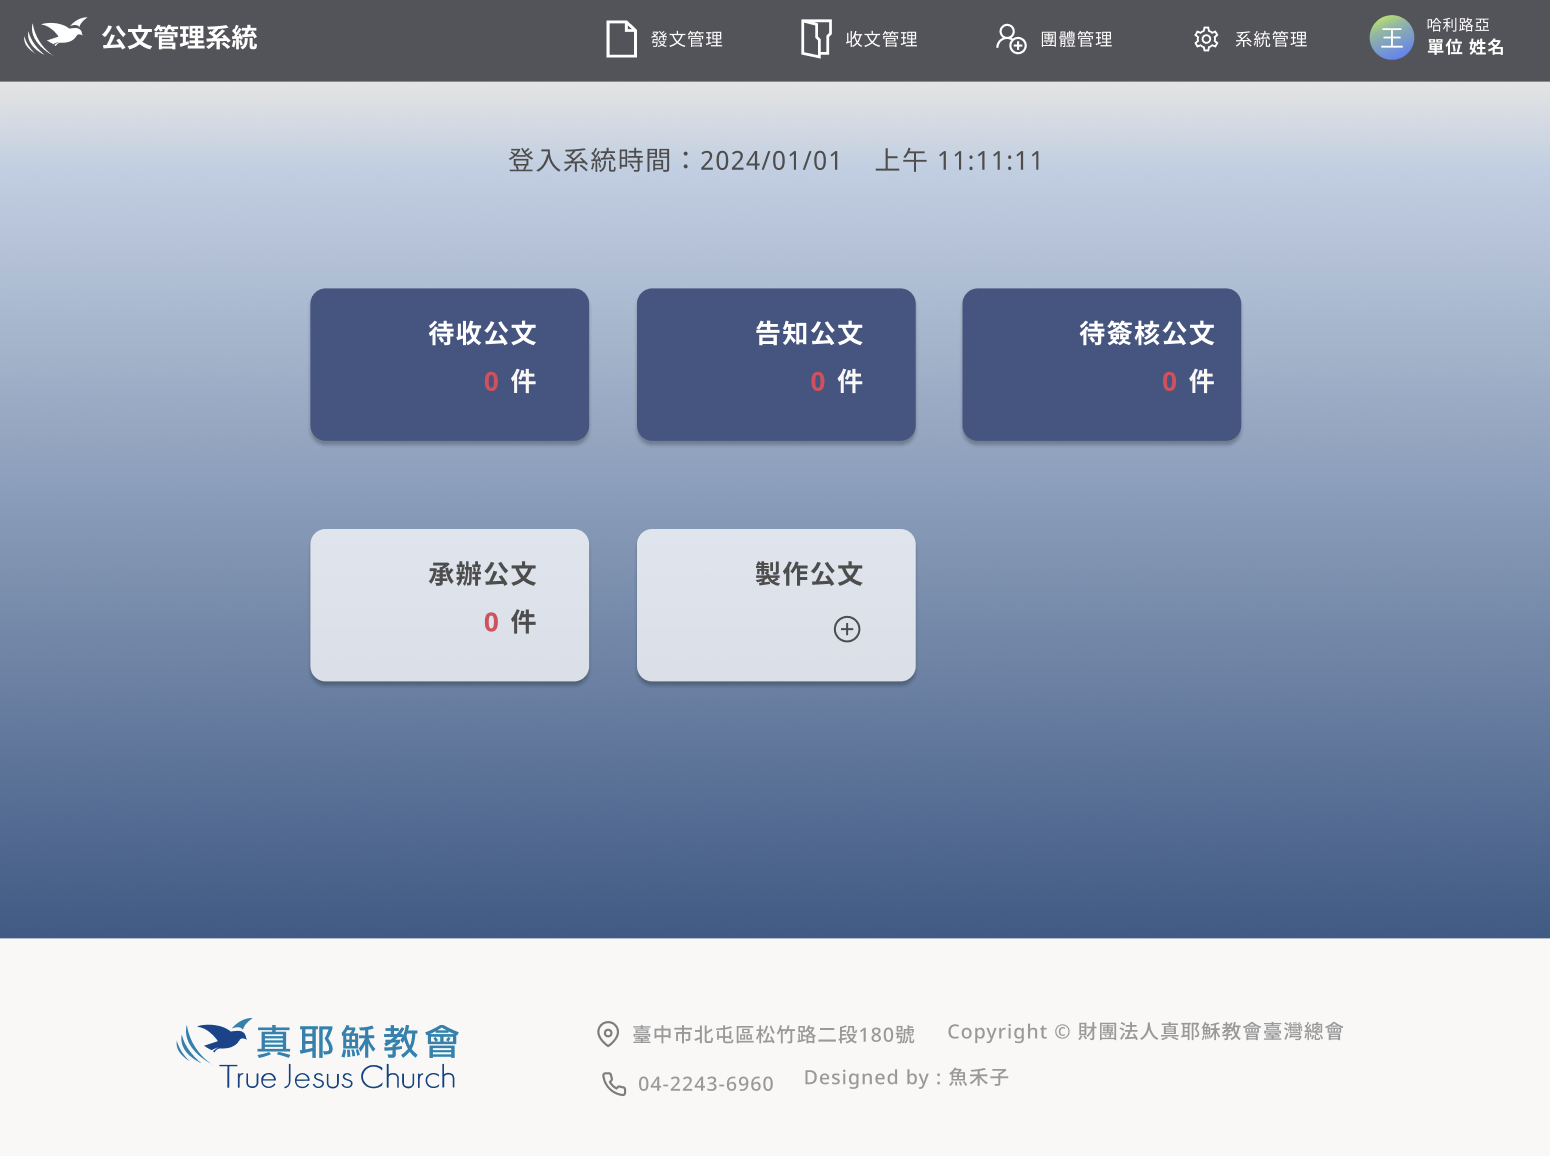
Task: Open the 告知公文 card
Action: [x=776, y=364]
